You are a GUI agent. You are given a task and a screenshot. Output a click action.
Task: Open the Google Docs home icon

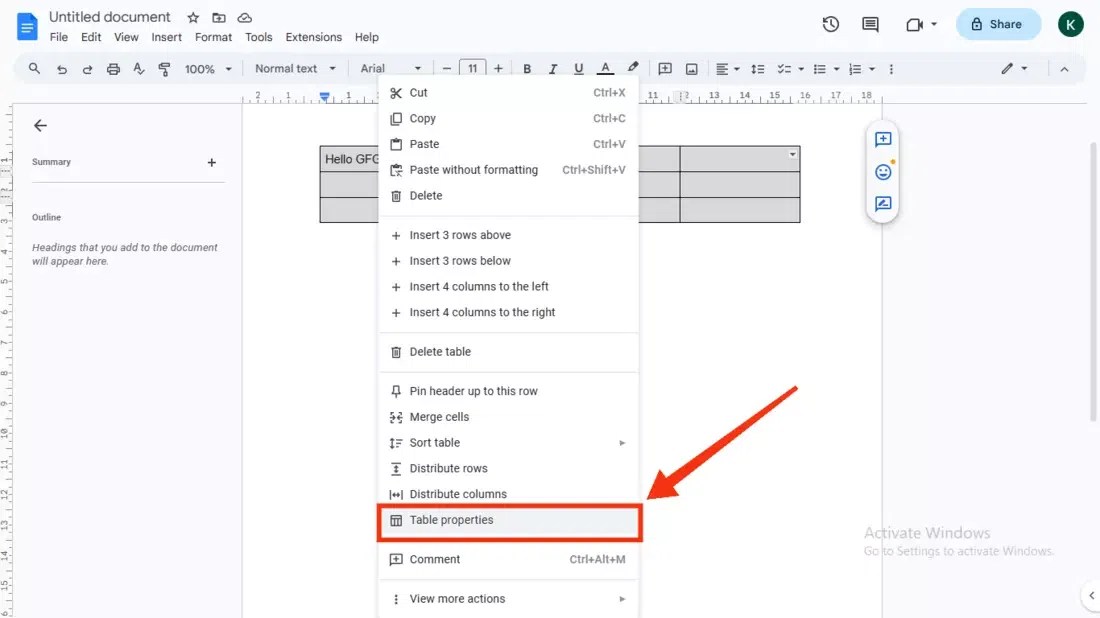26,26
